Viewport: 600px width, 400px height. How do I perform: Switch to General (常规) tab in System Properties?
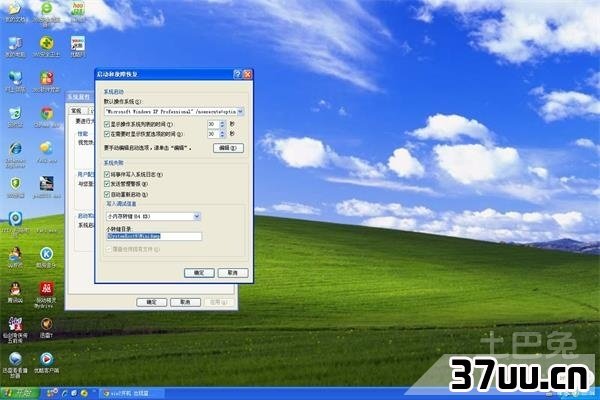[x=77, y=111]
